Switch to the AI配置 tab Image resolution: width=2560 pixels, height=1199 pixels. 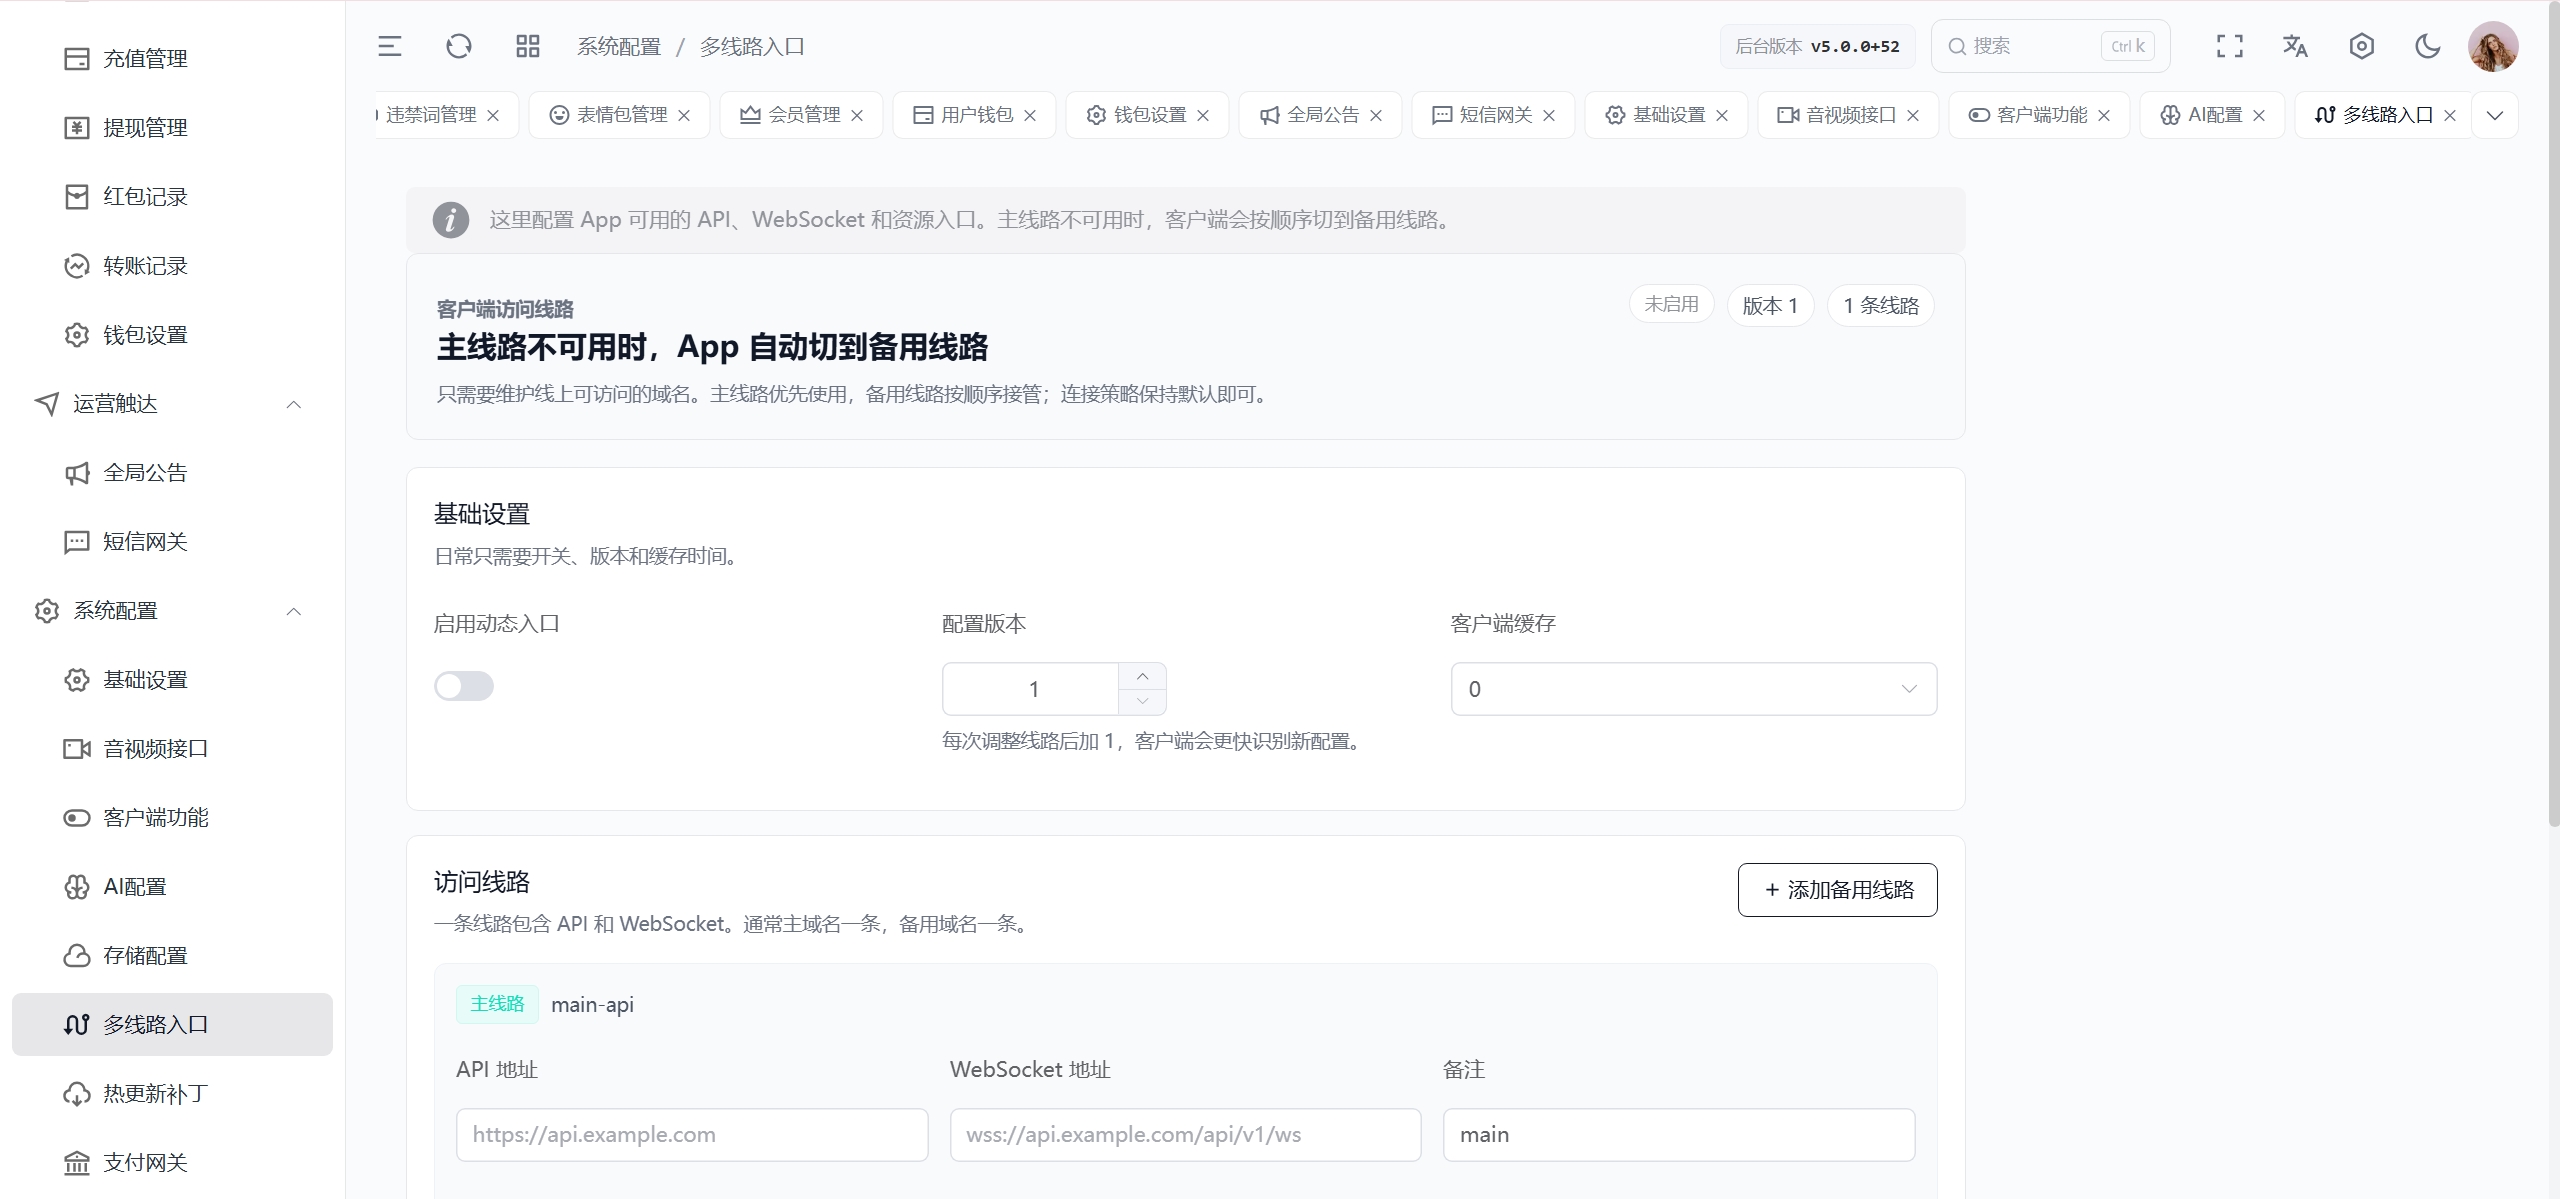click(2214, 115)
